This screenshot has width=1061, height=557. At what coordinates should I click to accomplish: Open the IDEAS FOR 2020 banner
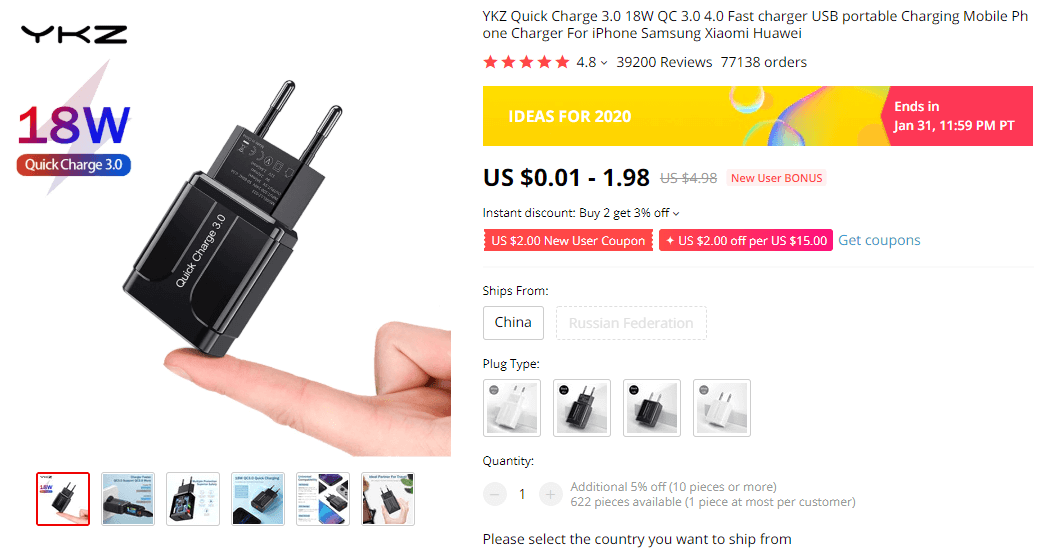coord(757,116)
